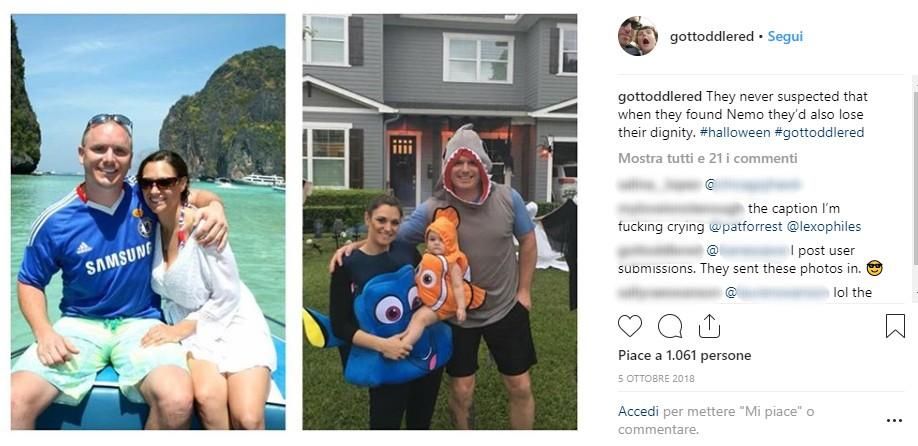918x446 pixels.
Task: Open comments via speech bubble icon
Action: point(670,326)
